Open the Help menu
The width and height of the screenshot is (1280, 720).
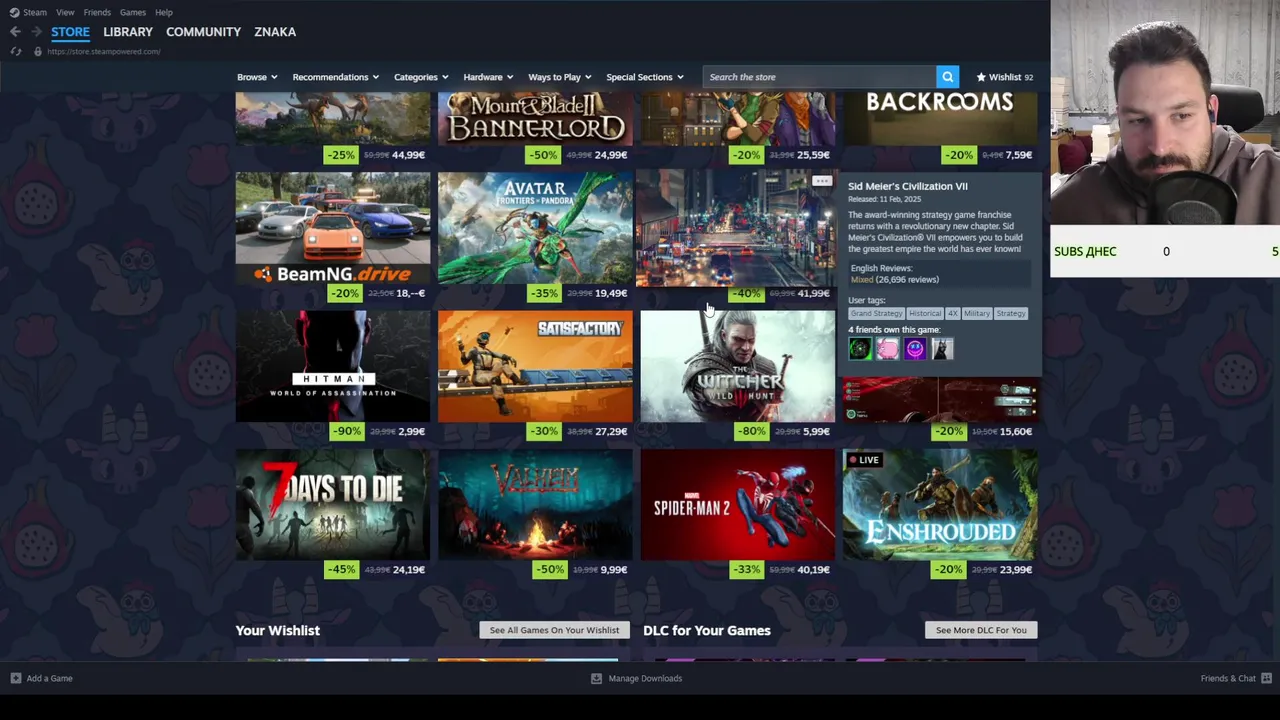(x=164, y=12)
